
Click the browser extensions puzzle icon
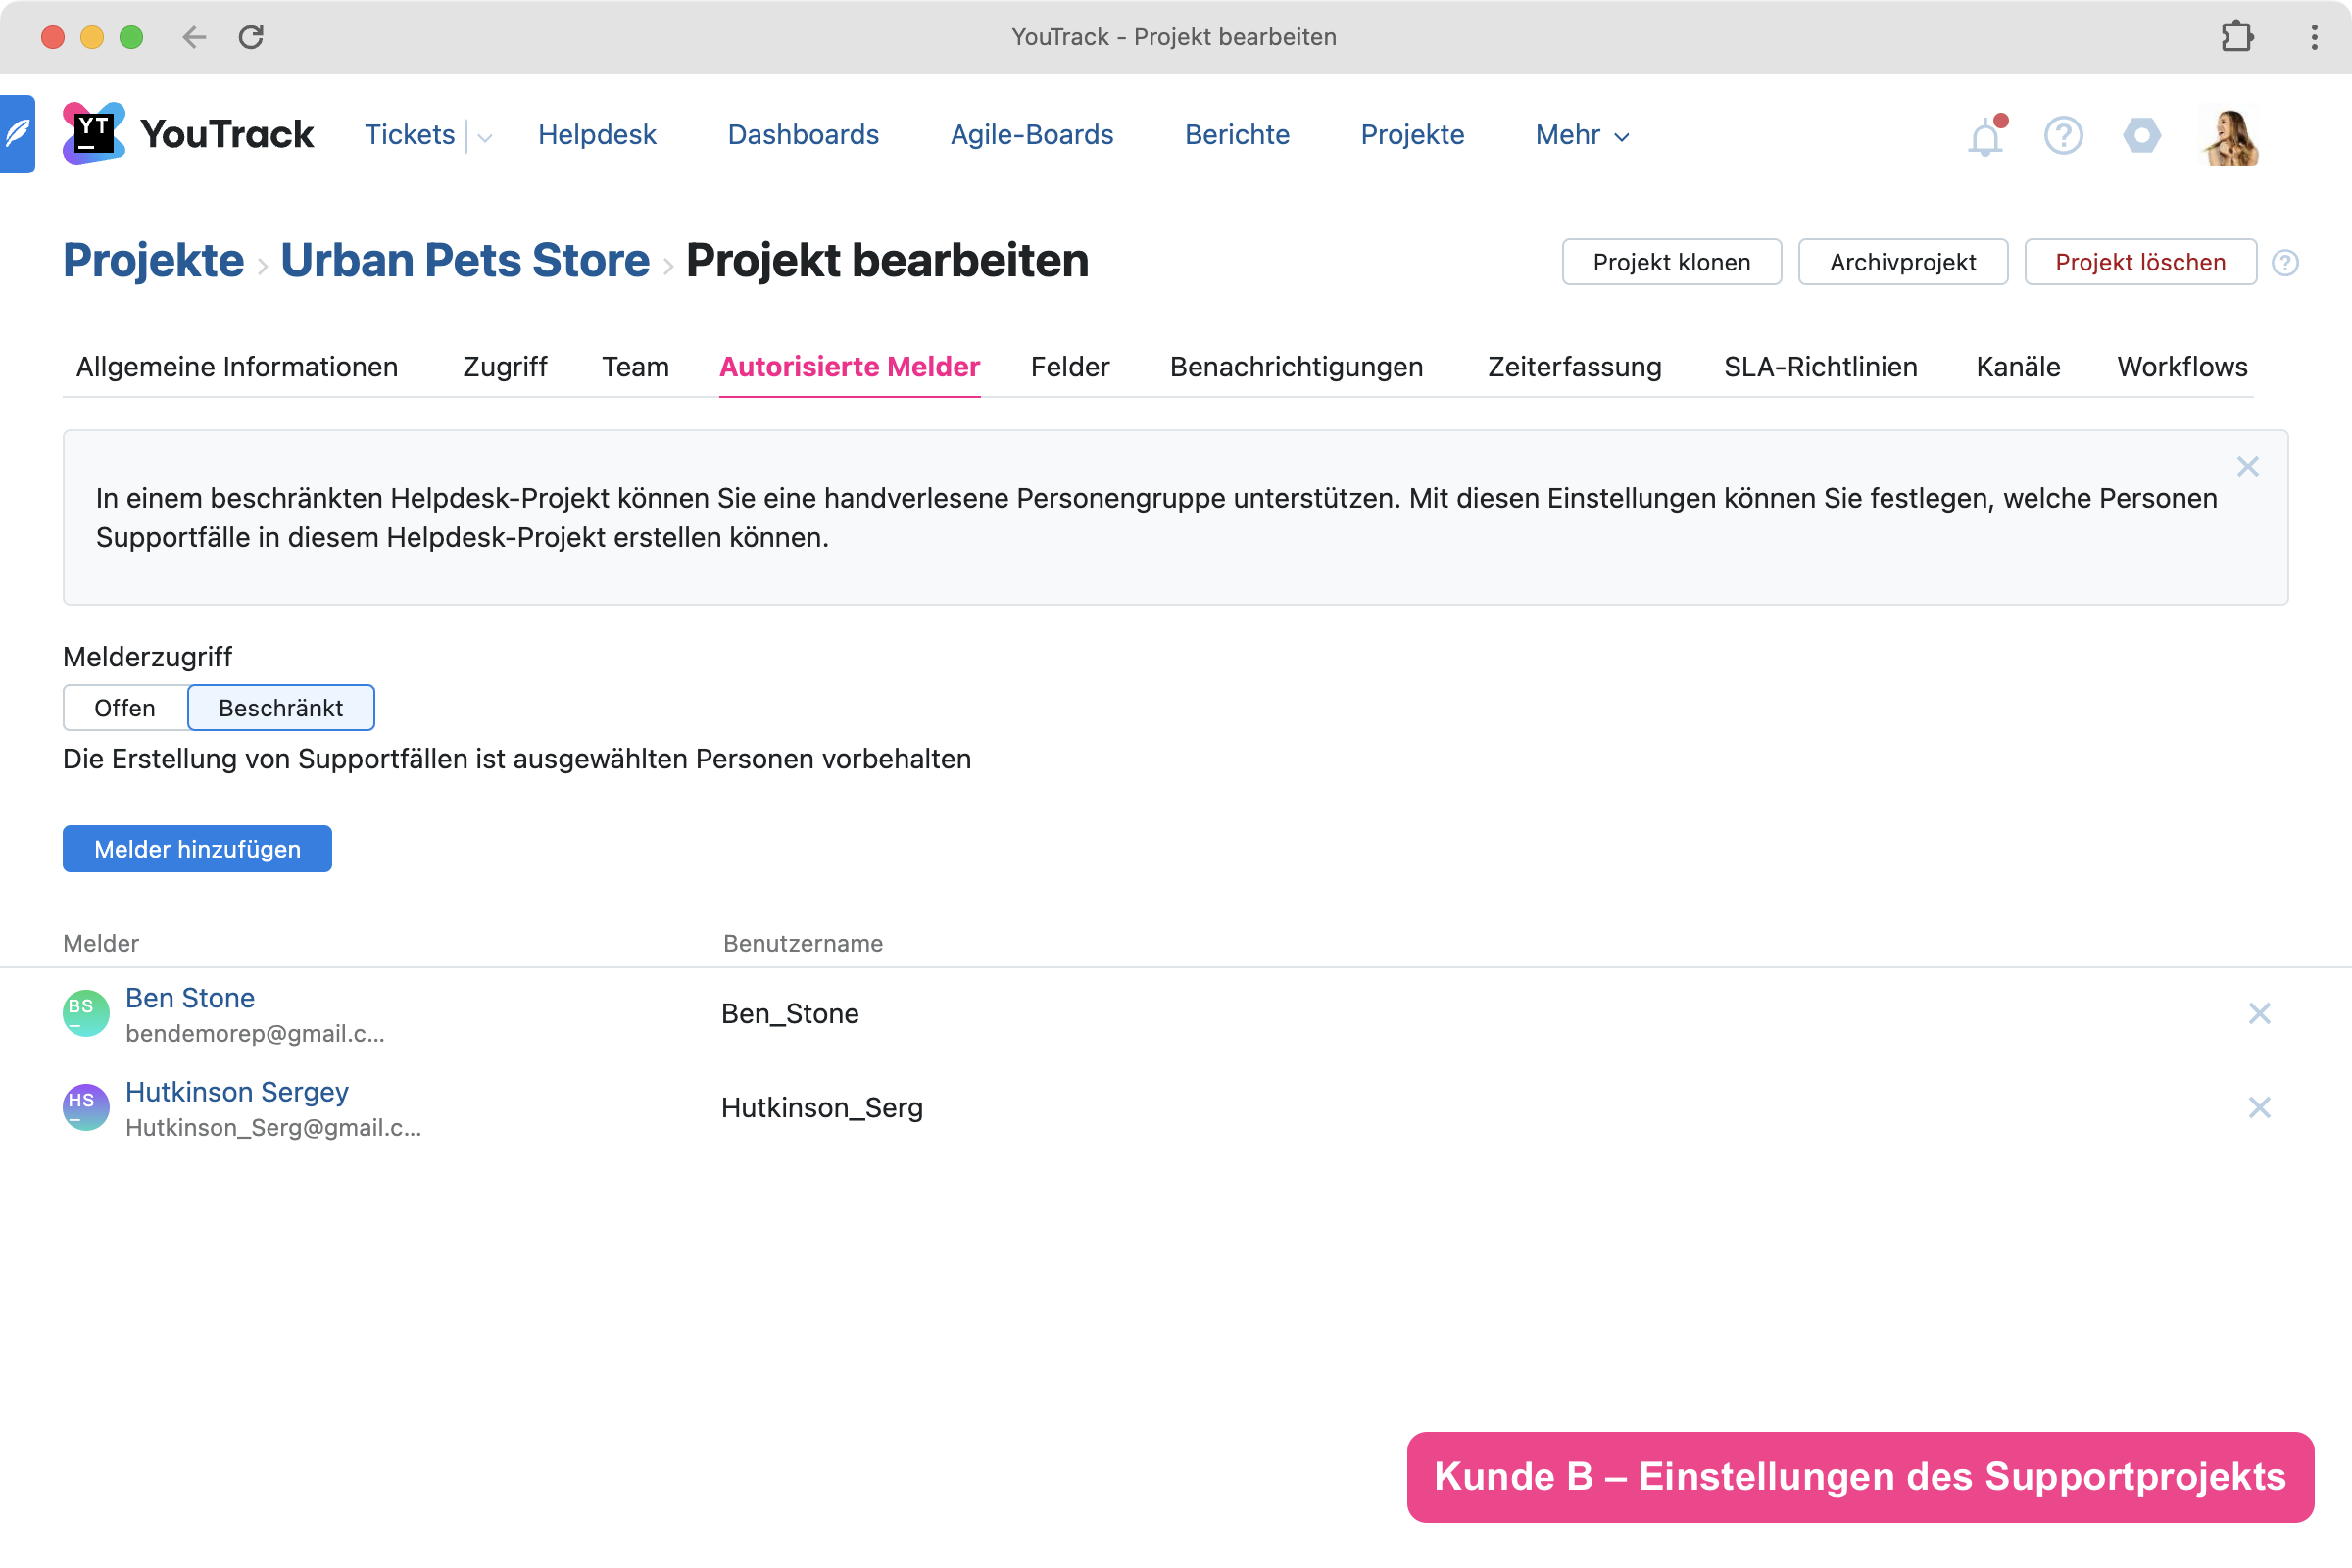[x=2237, y=37]
